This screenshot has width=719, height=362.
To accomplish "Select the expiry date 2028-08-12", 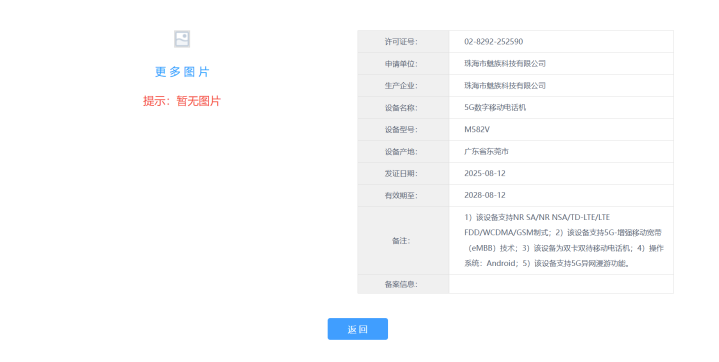I will tap(485, 195).
